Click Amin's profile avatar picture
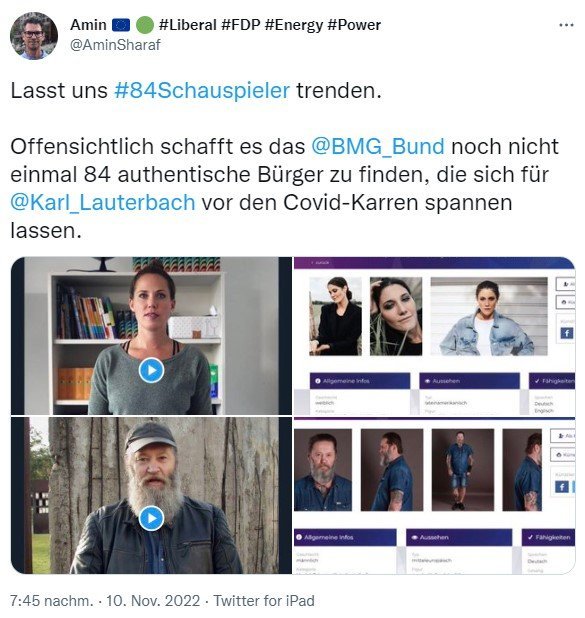 (x=34, y=36)
